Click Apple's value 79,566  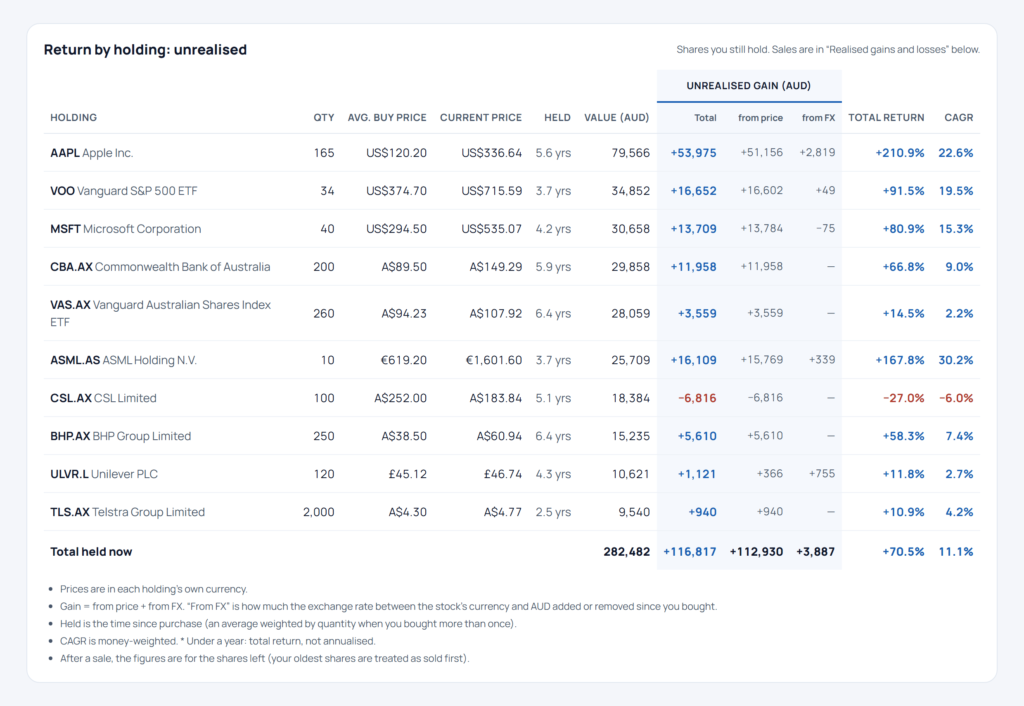[x=630, y=153]
